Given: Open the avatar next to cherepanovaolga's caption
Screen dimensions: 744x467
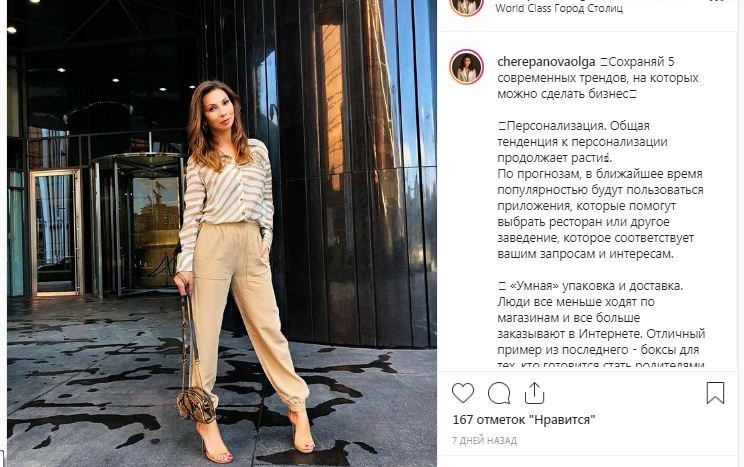Looking at the screenshot, I should 466,67.
